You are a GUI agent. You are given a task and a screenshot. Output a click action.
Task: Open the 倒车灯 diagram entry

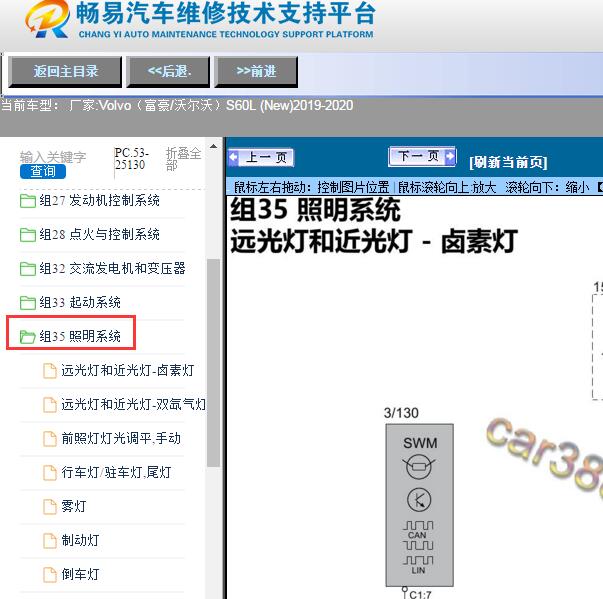pyautogui.click(x=80, y=574)
